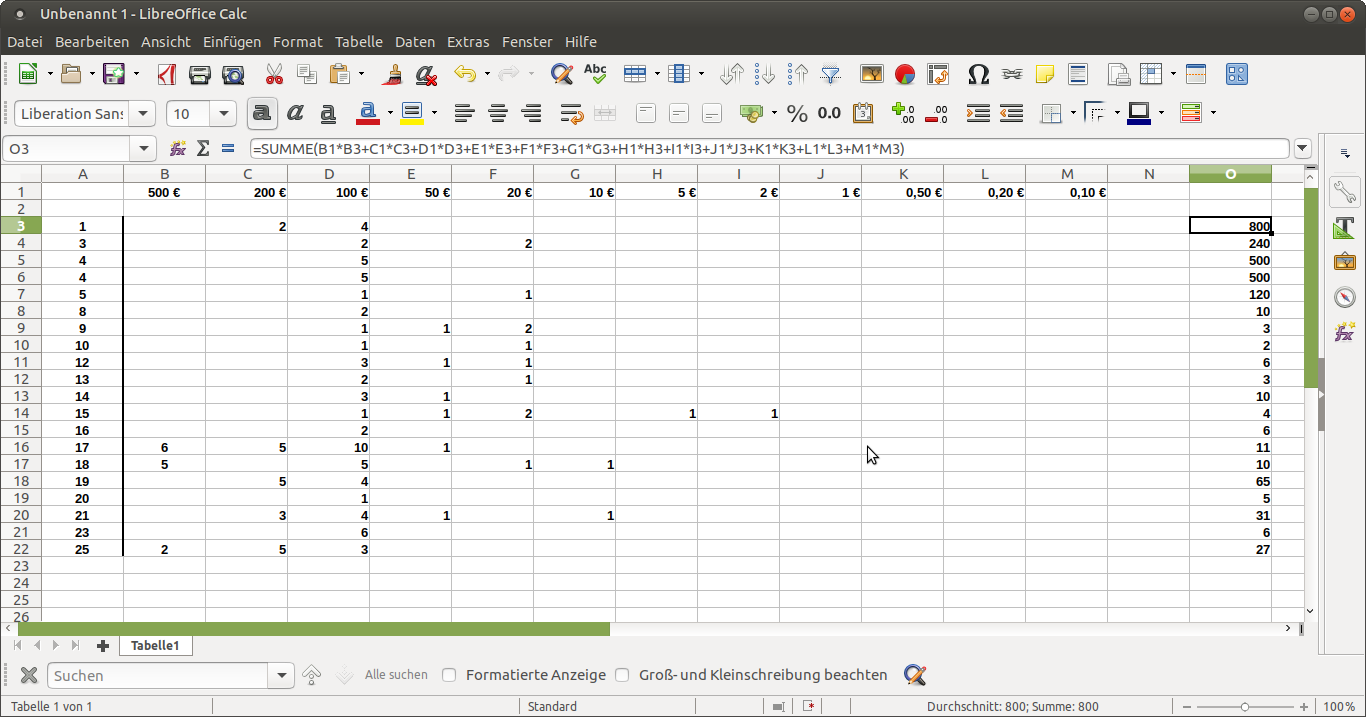Cut the selection with the scissors icon

(x=274, y=74)
